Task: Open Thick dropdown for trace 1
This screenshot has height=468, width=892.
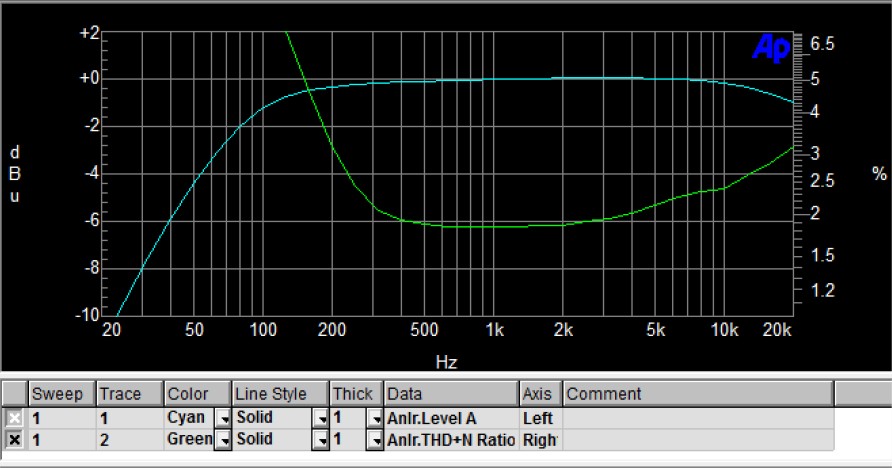Action: tap(375, 418)
